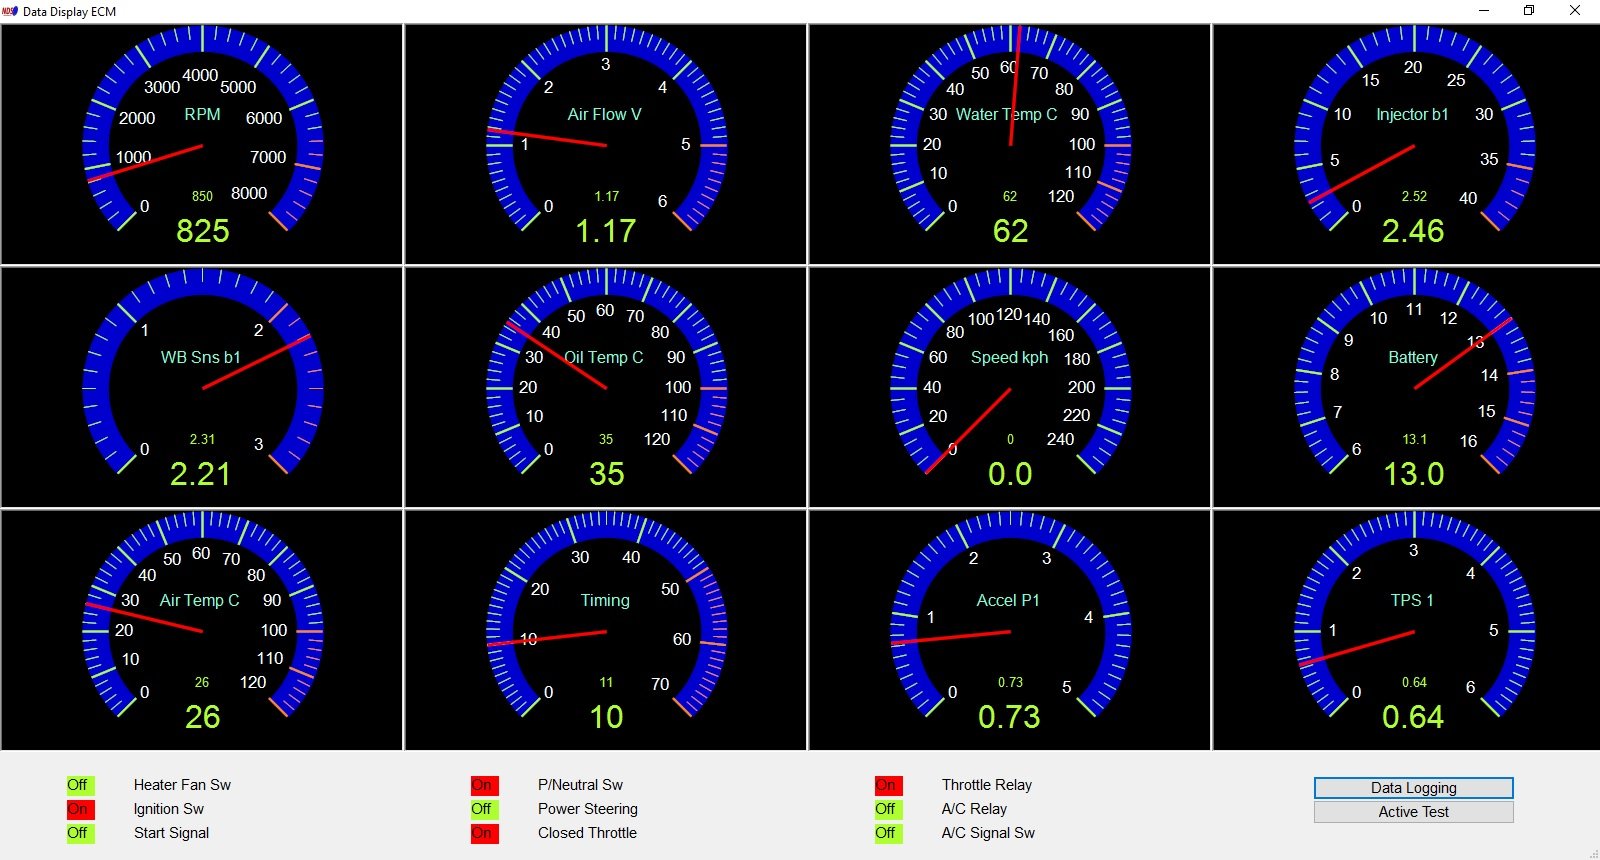This screenshot has width=1600, height=860.
Task: Select the RPM gauge
Action: [202, 144]
